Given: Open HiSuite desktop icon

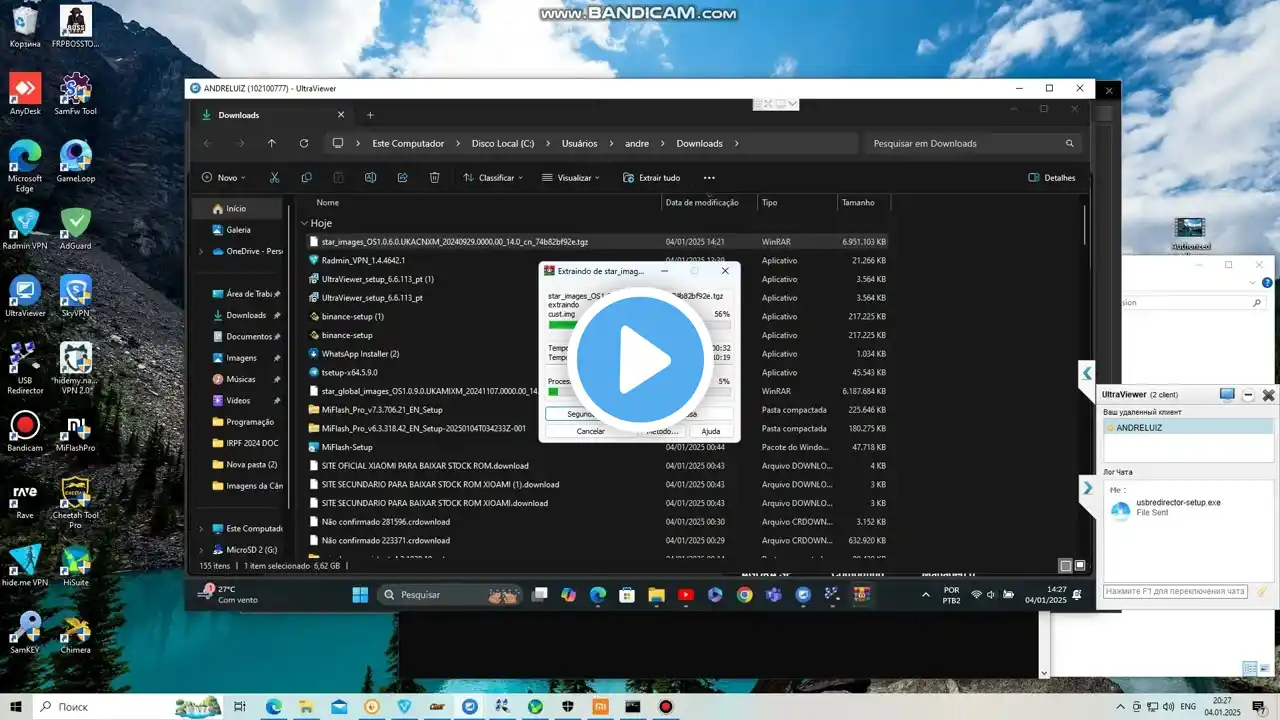Looking at the screenshot, I should [x=76, y=566].
